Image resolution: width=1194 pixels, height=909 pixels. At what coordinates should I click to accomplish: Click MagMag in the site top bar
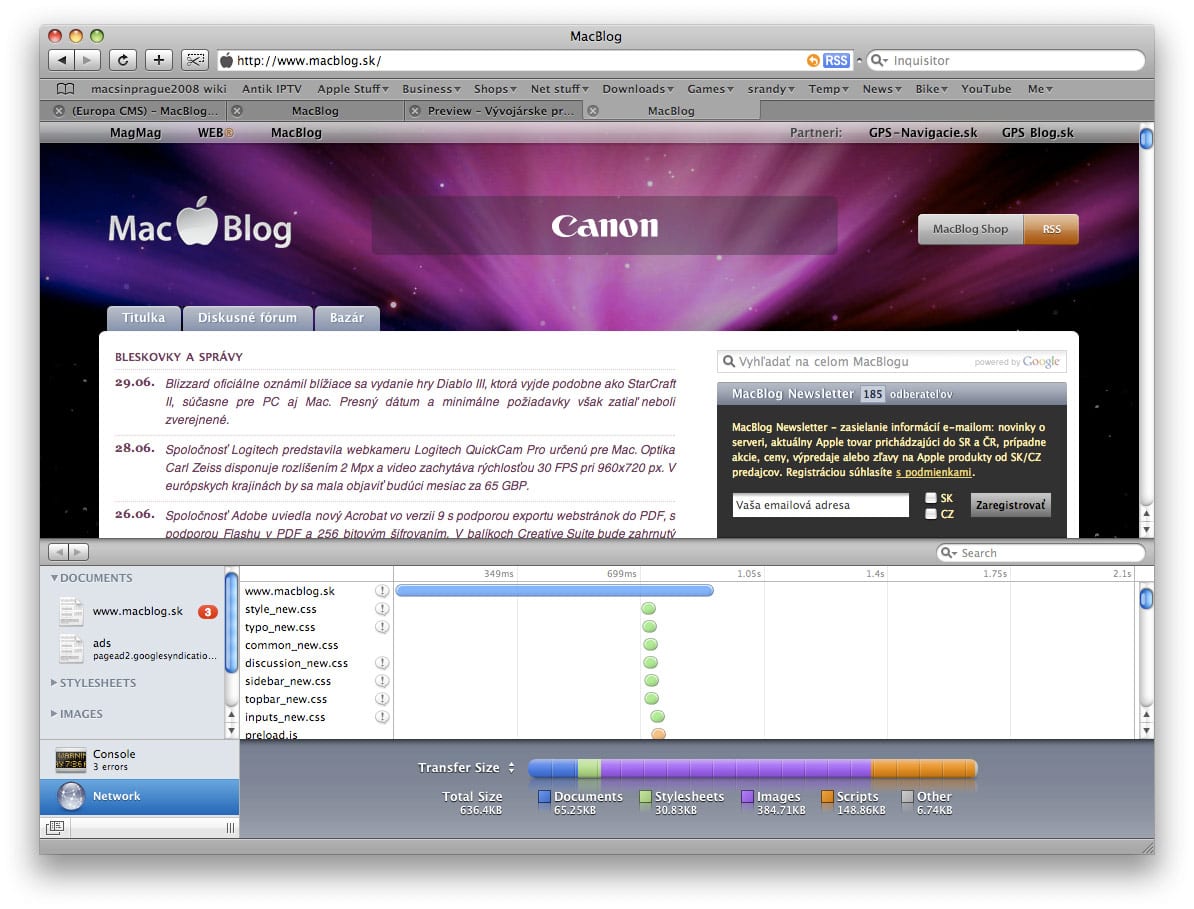136,132
